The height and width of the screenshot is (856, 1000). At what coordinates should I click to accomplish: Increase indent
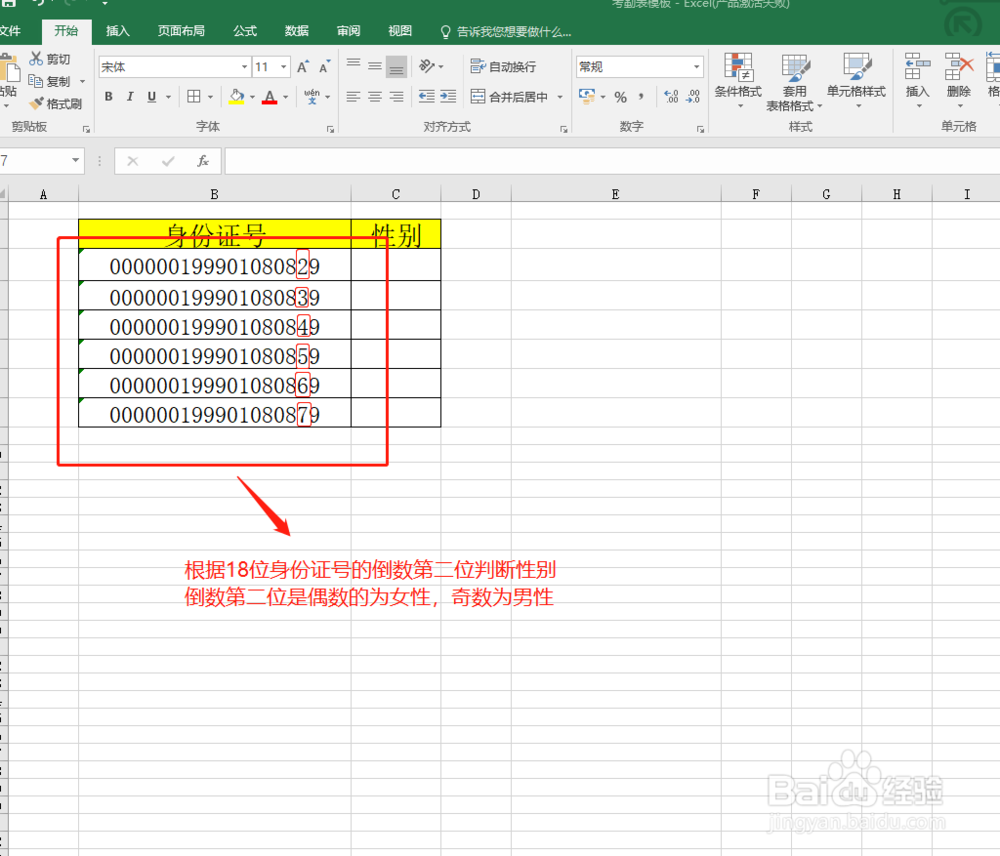pyautogui.click(x=448, y=97)
